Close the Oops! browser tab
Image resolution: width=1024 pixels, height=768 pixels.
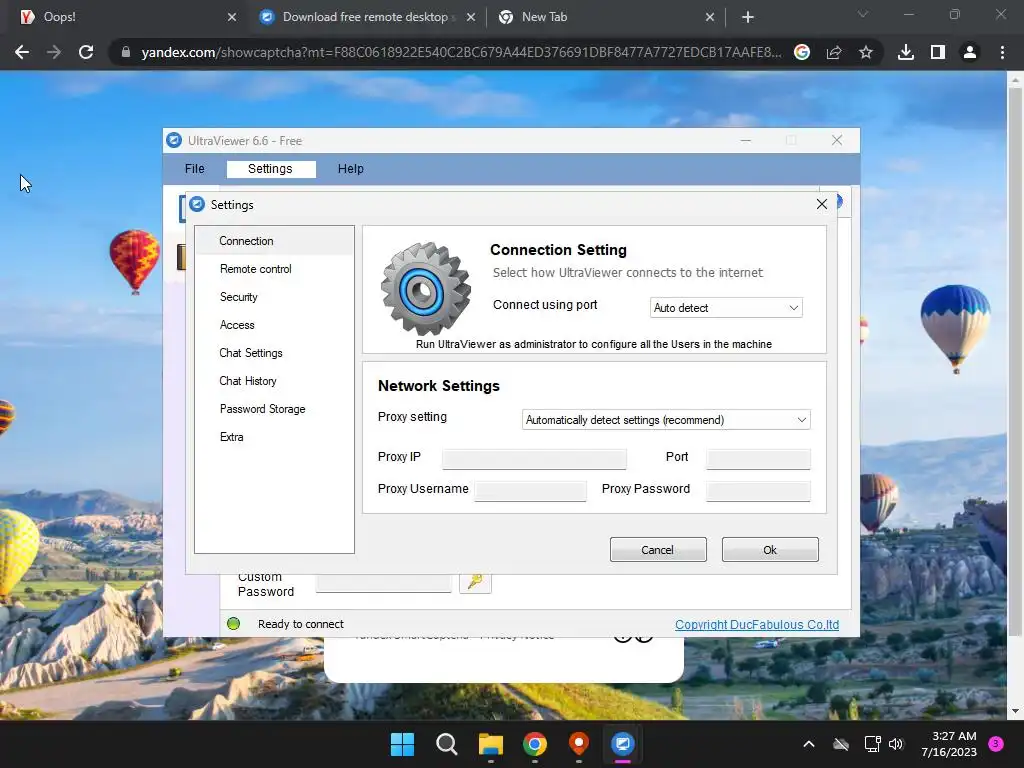click(232, 17)
